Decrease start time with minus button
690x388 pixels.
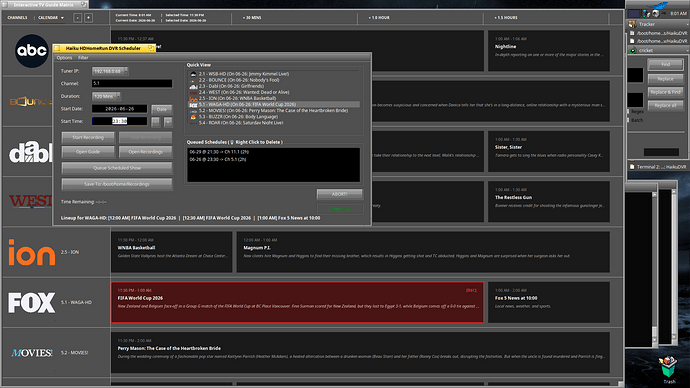[x=155, y=121]
